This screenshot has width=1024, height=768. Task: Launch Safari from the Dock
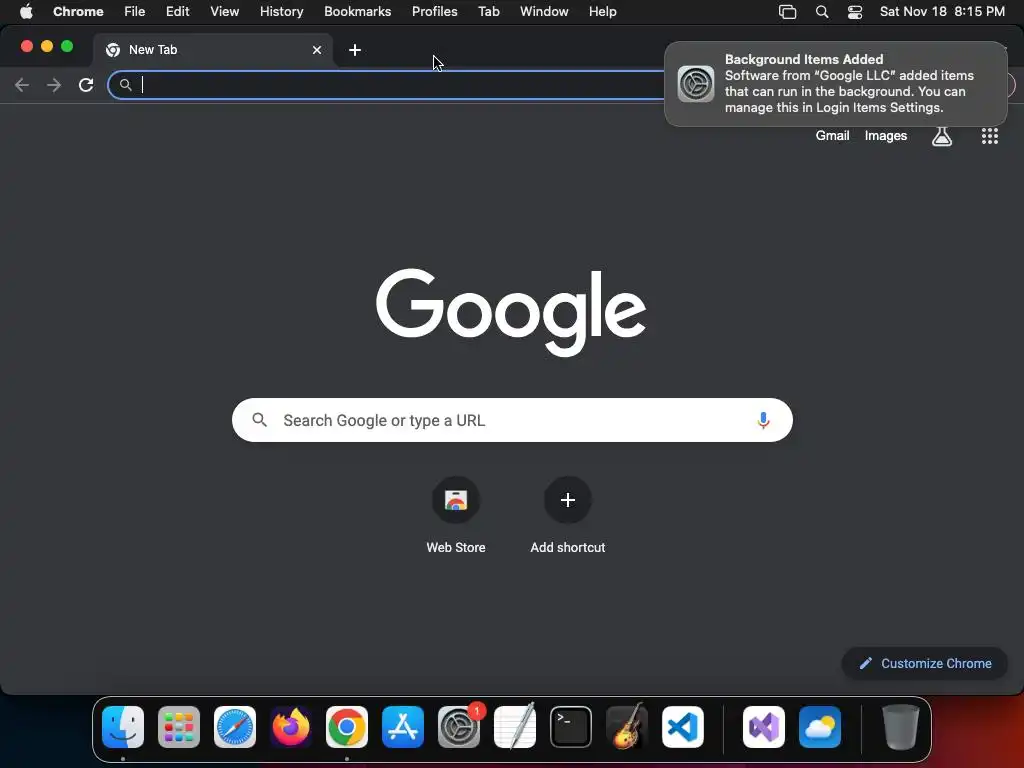tap(235, 727)
